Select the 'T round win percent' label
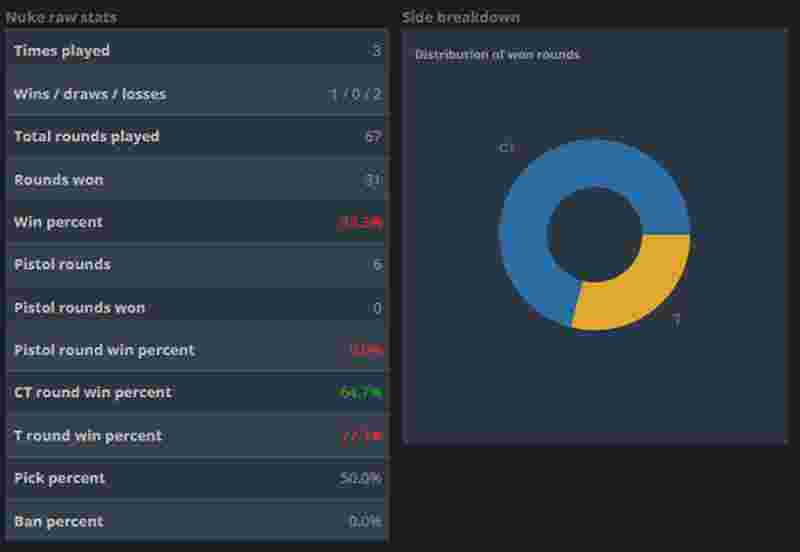 coord(88,436)
